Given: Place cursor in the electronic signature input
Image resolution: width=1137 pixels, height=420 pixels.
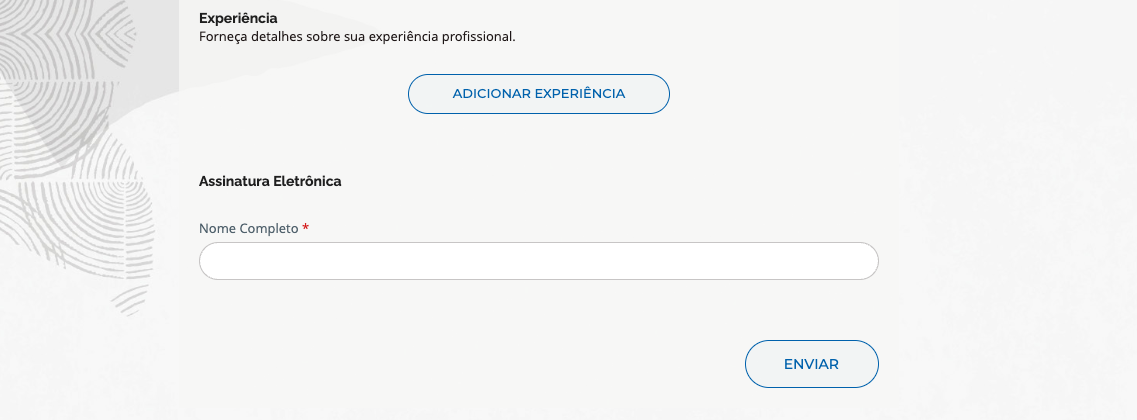Looking at the screenshot, I should coord(538,261).
